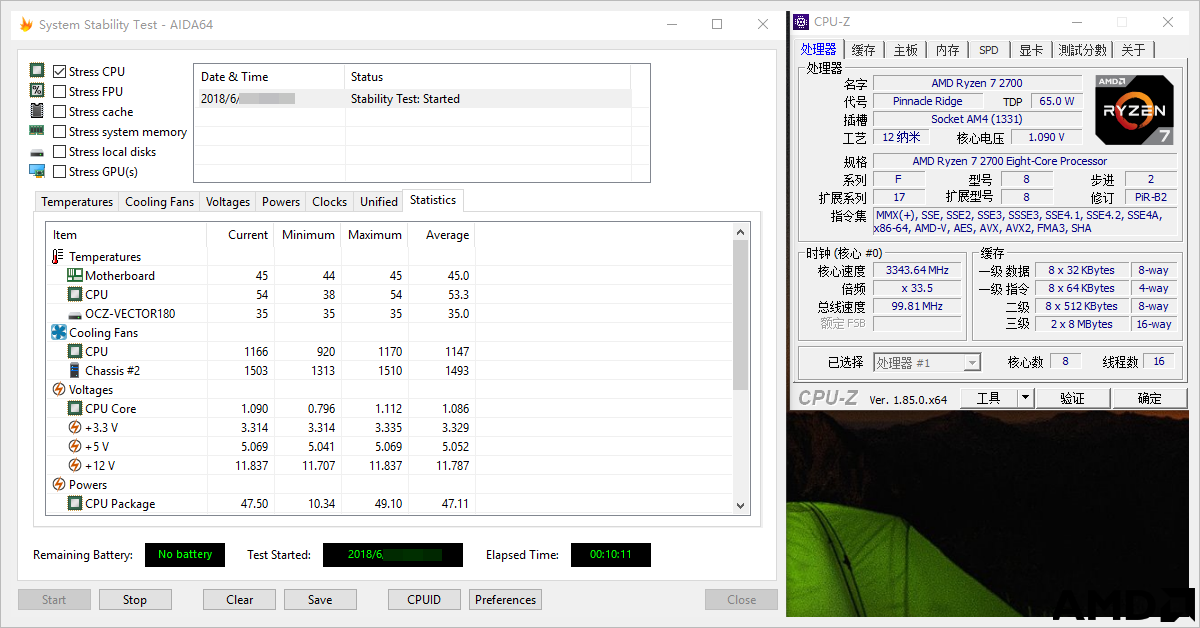The width and height of the screenshot is (1200, 628).
Task: Click the Save button
Action: tap(320, 600)
